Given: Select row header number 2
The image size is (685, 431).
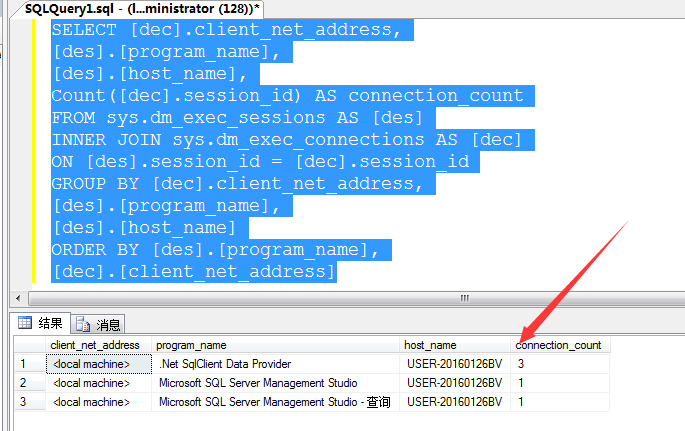Looking at the screenshot, I should [30, 383].
